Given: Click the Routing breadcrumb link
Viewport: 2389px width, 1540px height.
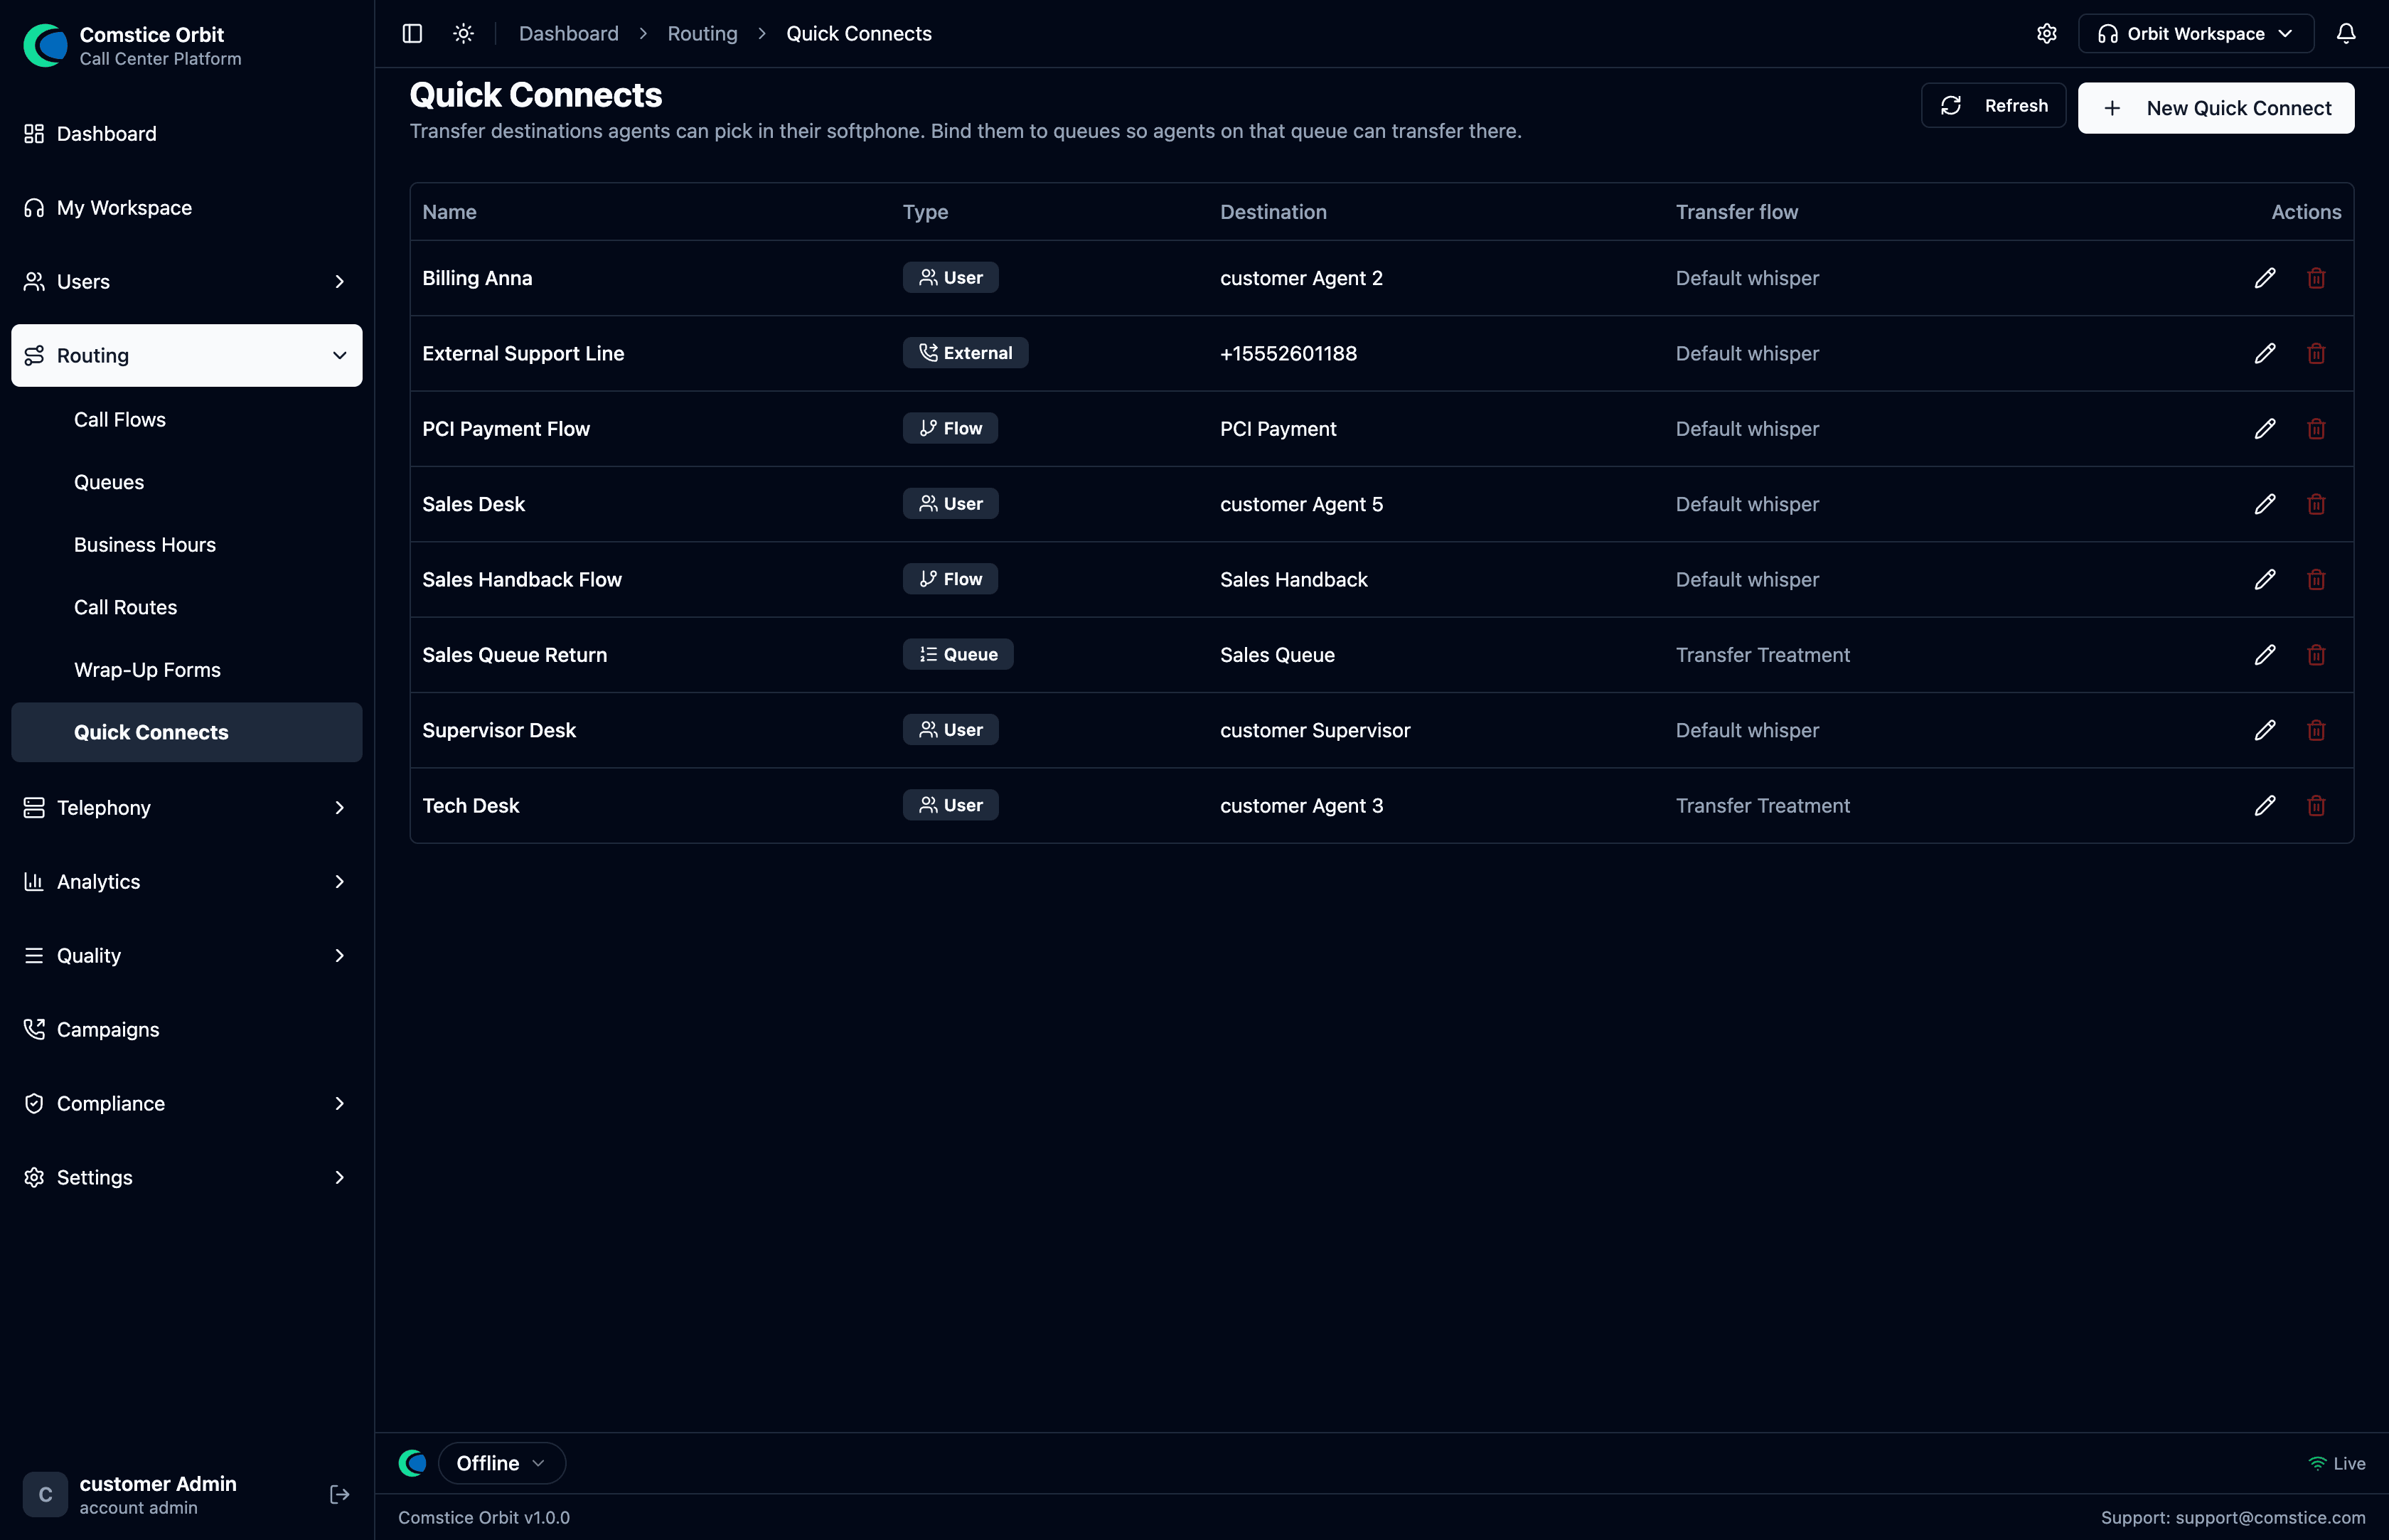Looking at the screenshot, I should (x=702, y=34).
